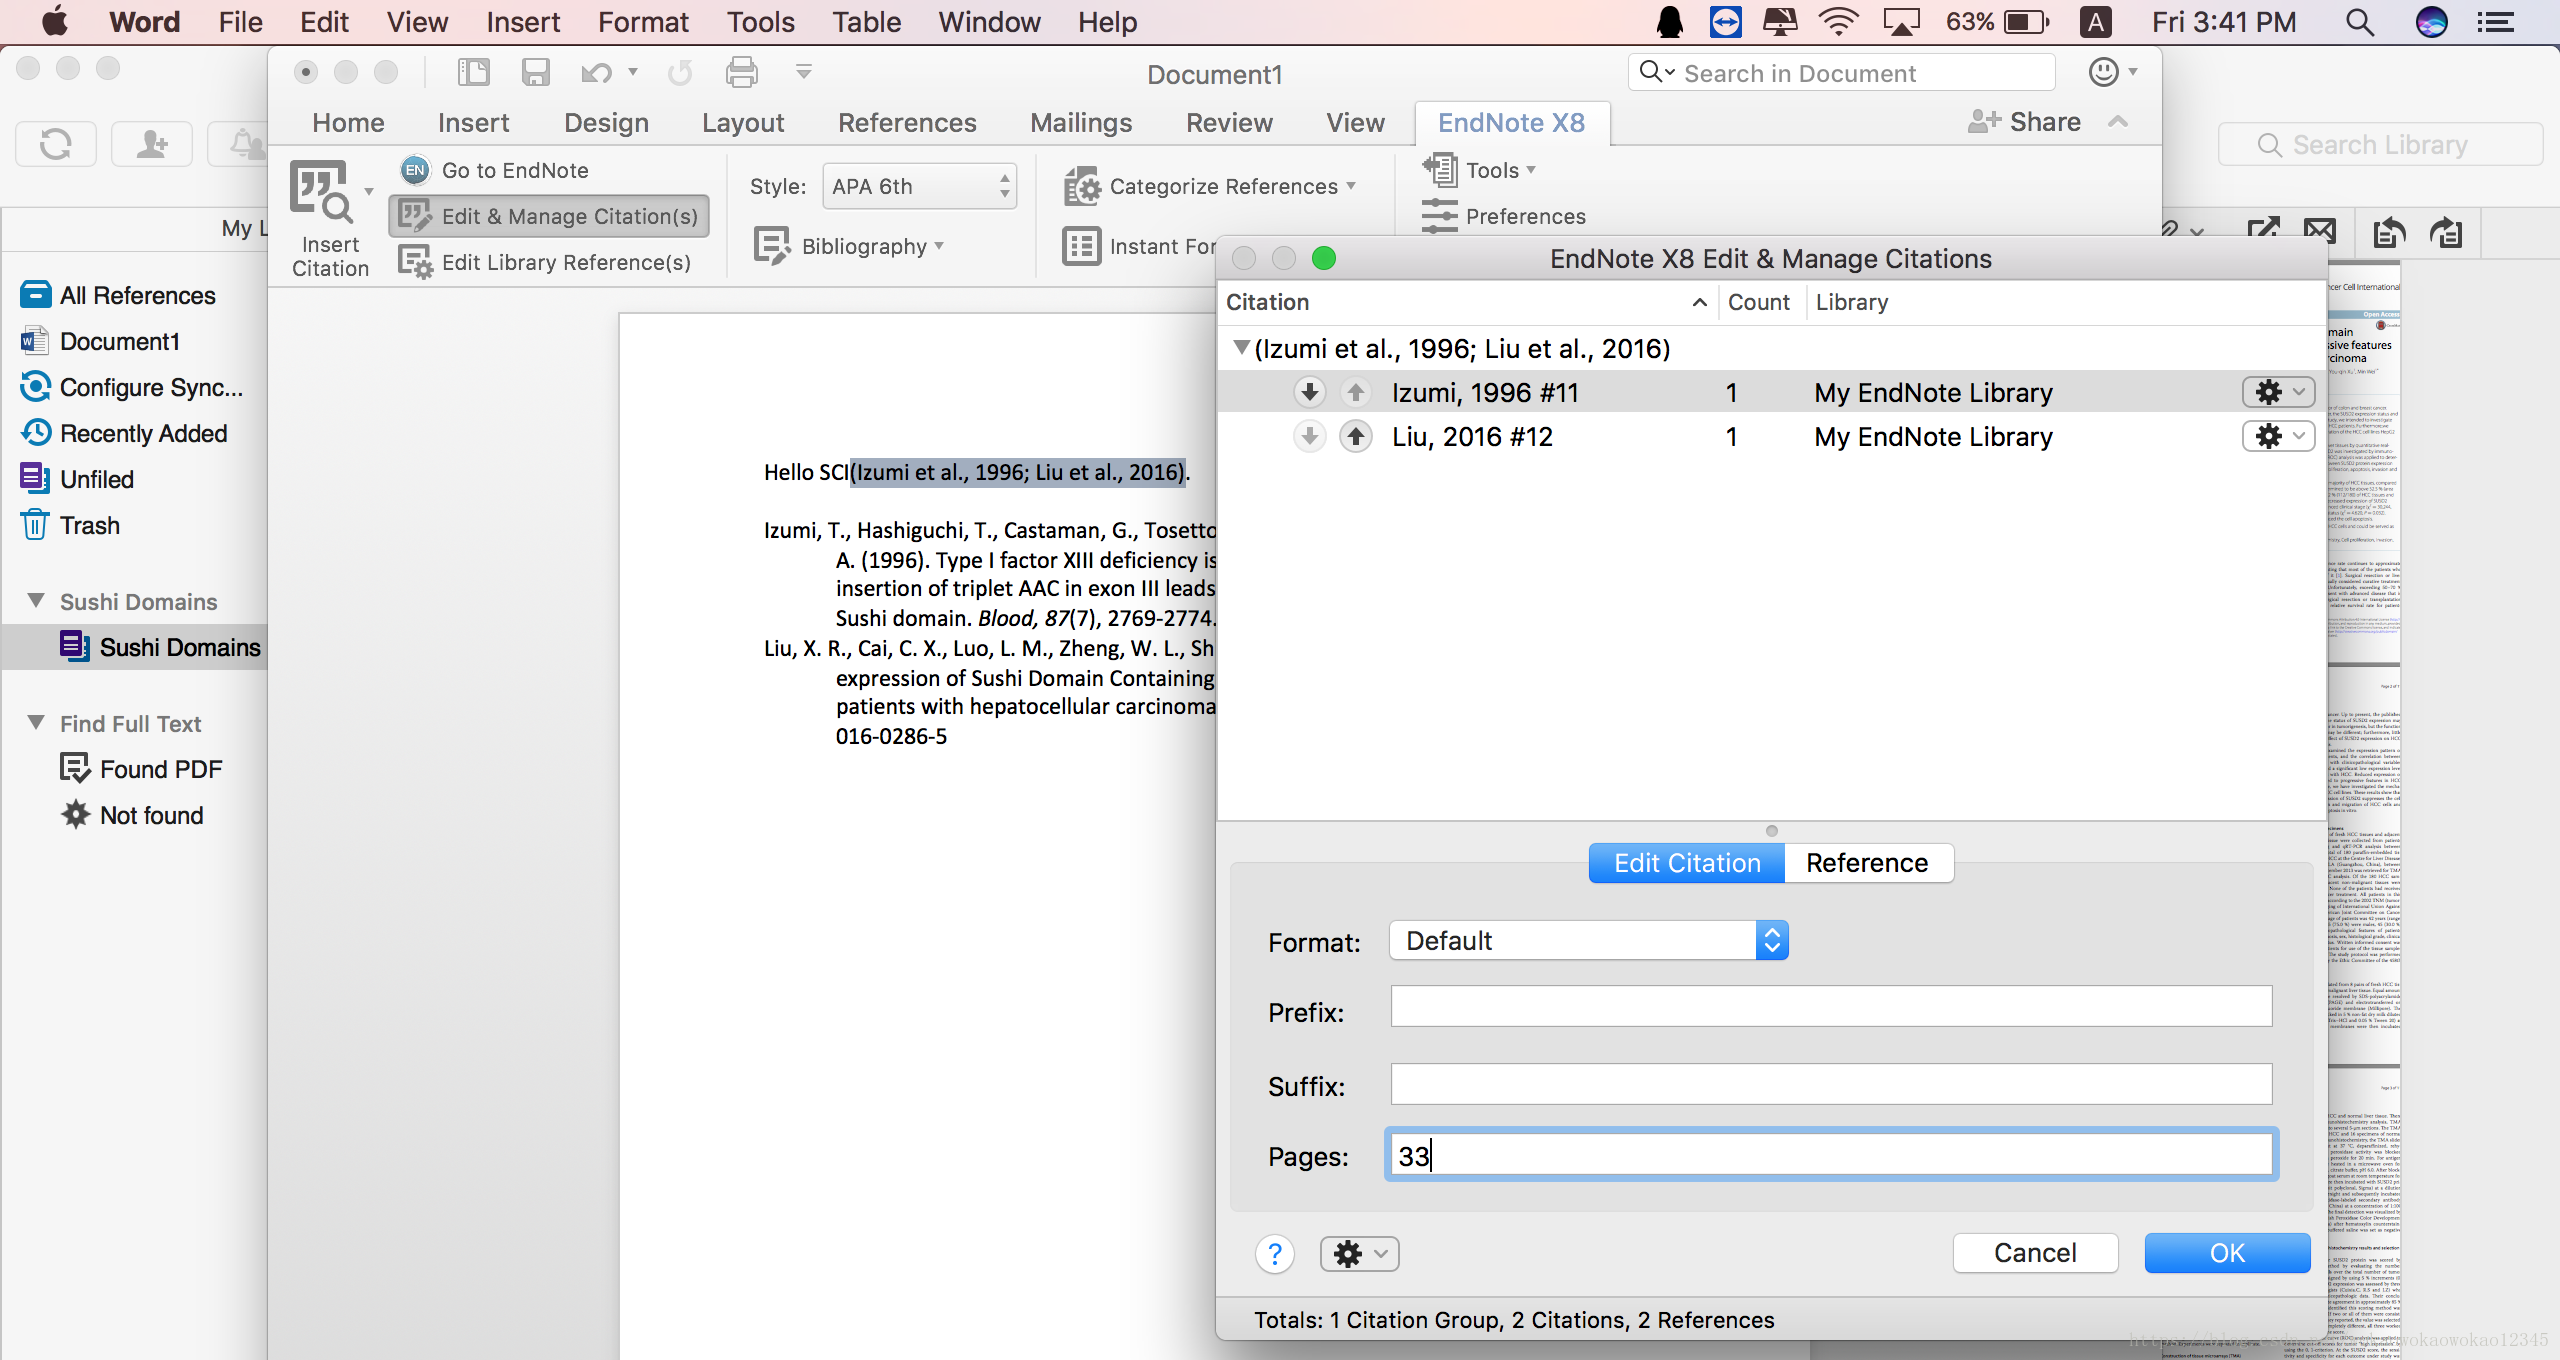Screen dimensions: 2560x1360
Task: Move Liu, 2016 citation up
Action: (x=1356, y=436)
